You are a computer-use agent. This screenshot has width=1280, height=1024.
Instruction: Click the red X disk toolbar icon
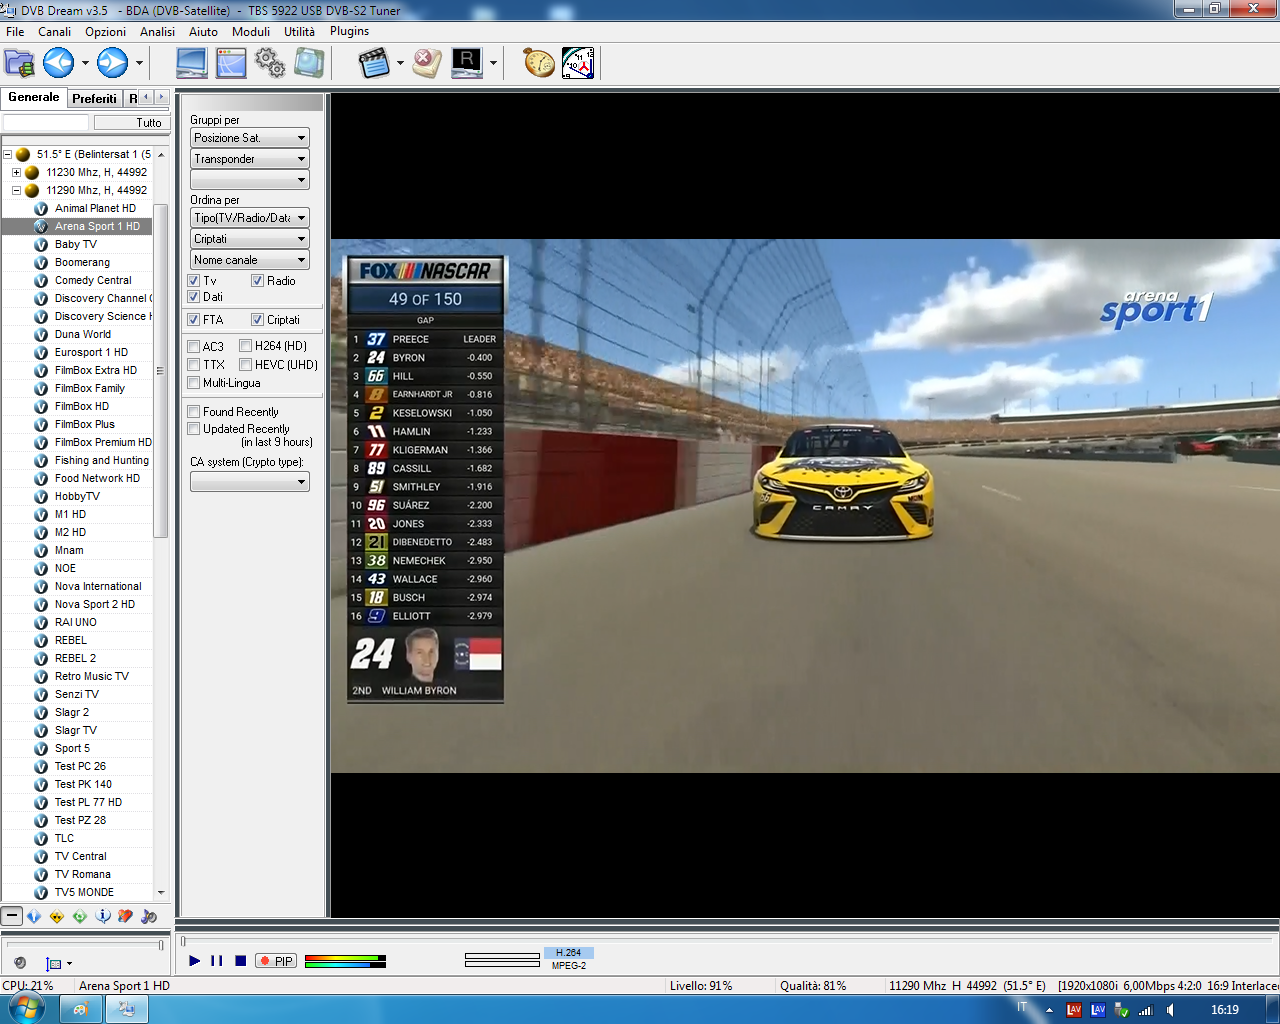[427, 63]
